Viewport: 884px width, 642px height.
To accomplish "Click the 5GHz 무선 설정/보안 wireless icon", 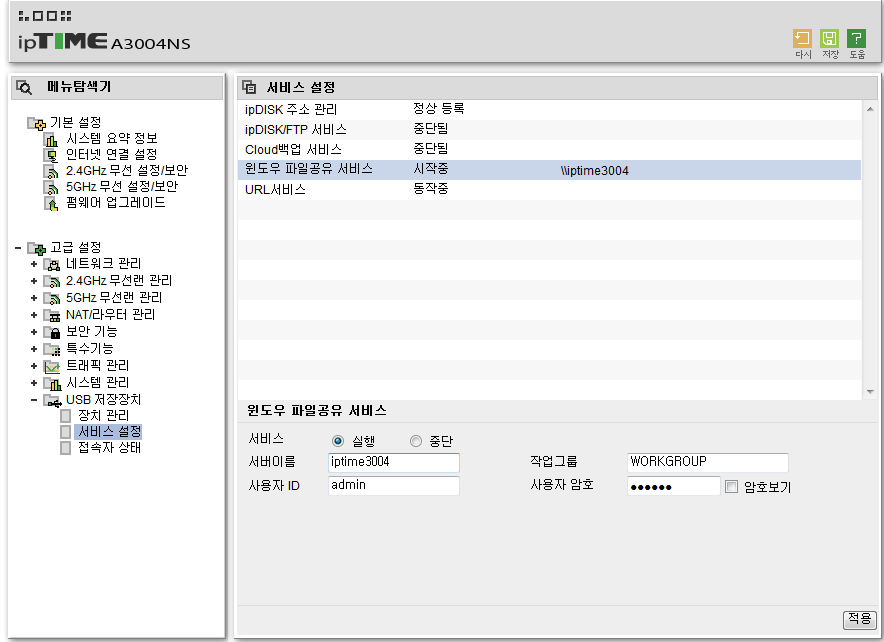I will coord(51,187).
